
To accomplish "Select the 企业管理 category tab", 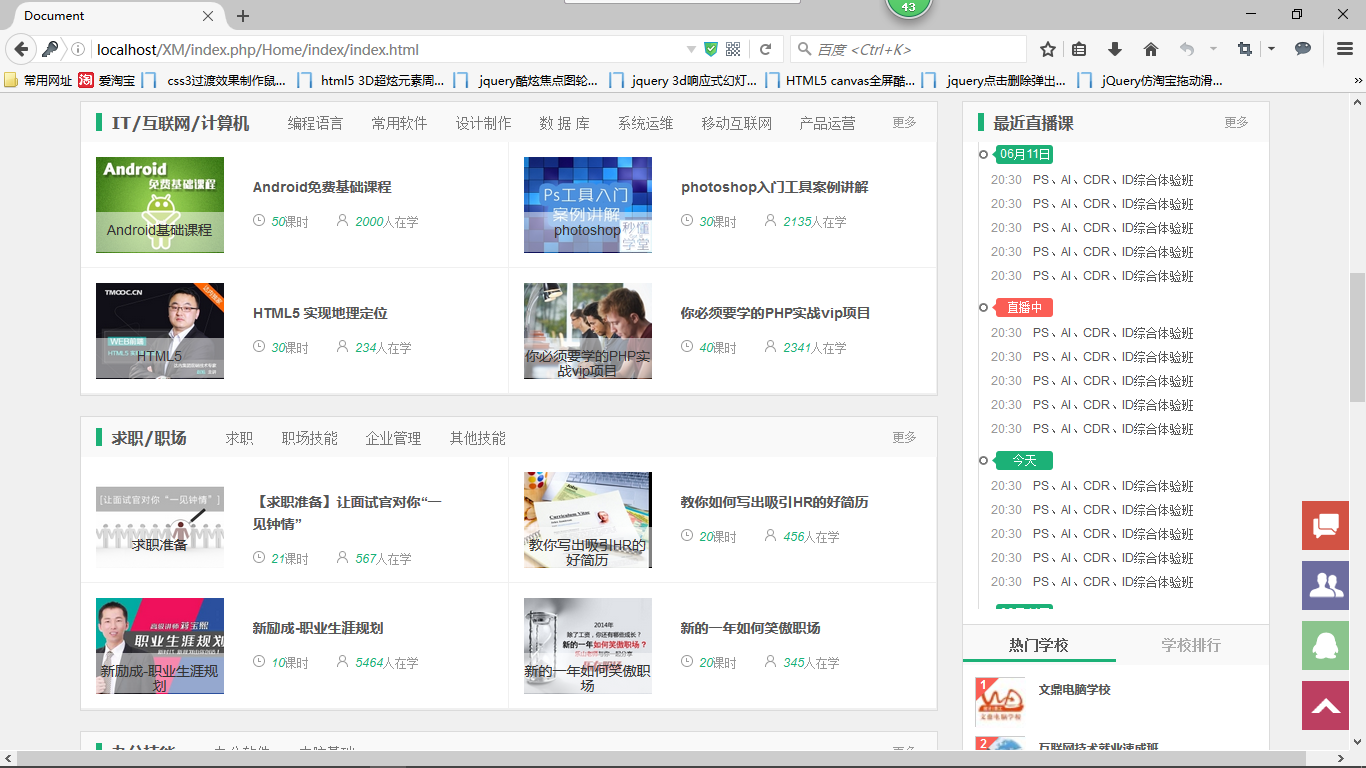I will tap(393, 438).
